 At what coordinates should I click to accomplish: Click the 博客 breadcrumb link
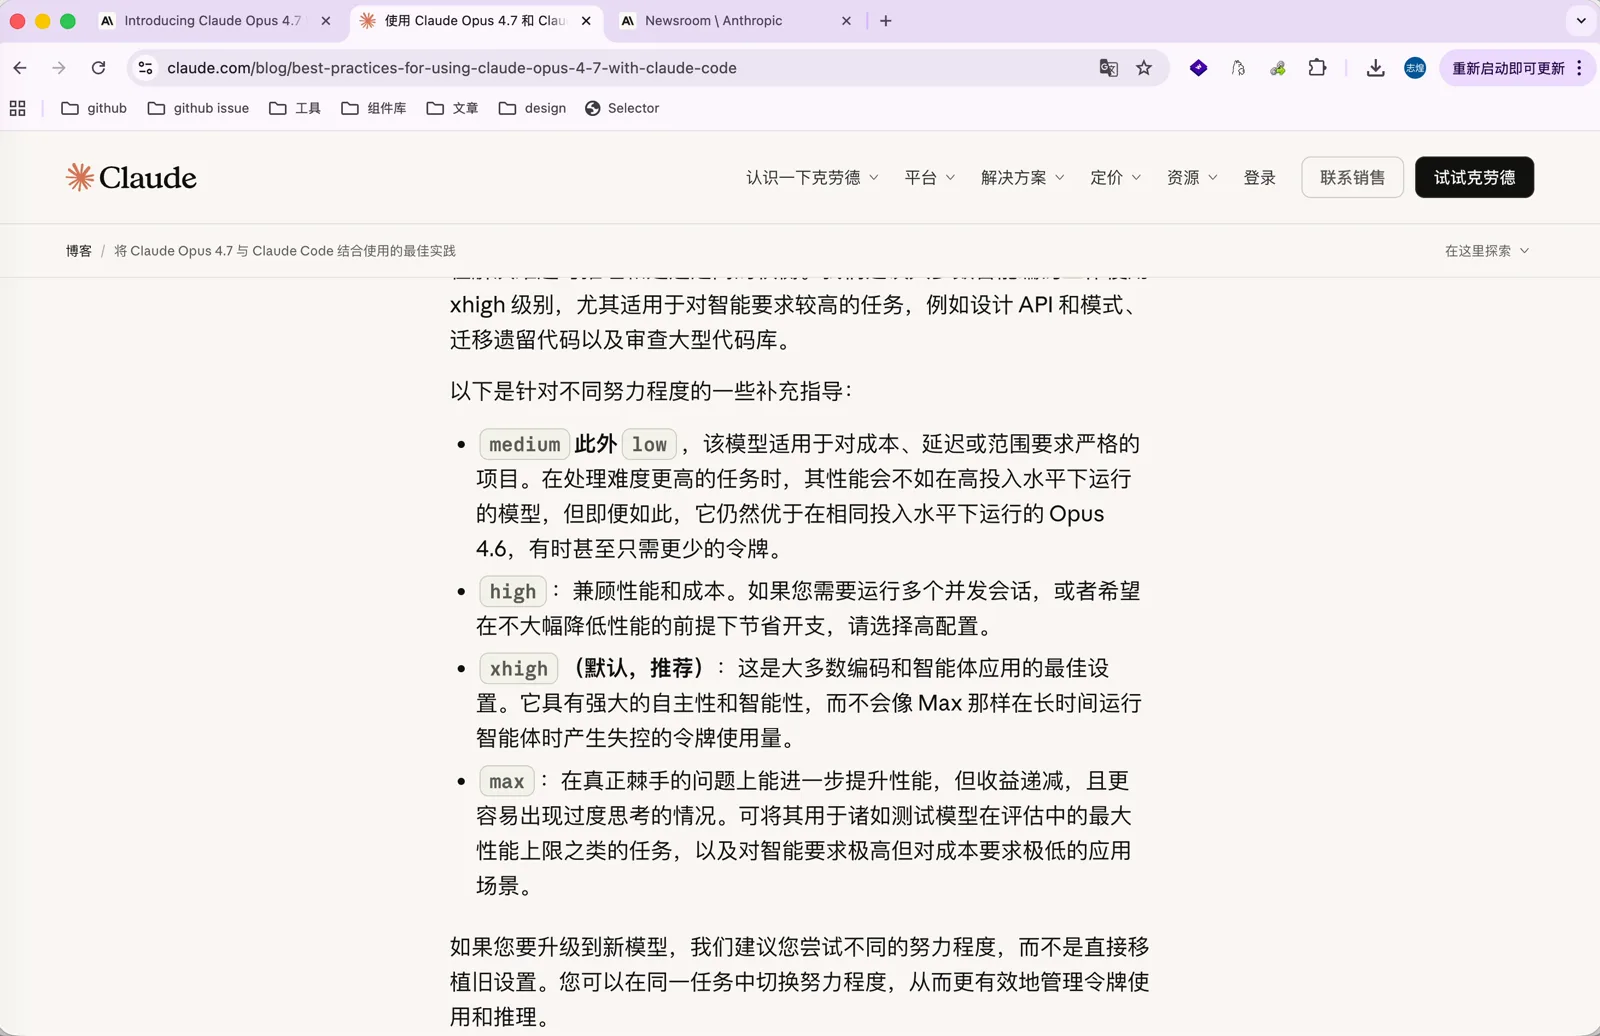[79, 251]
